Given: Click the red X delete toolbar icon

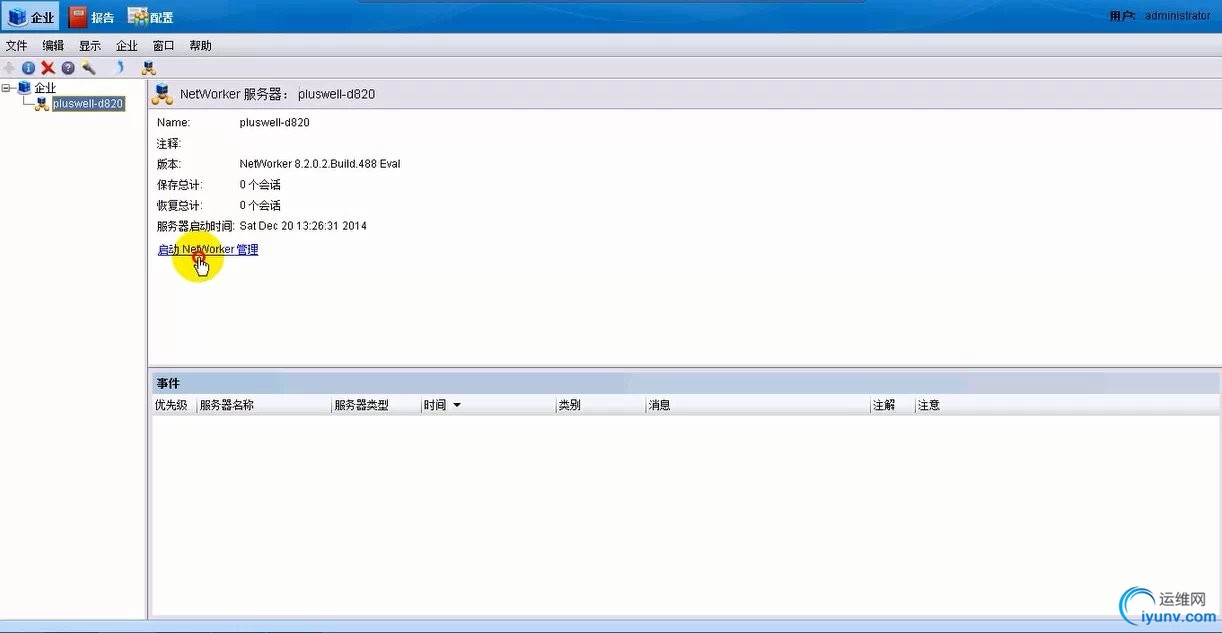Looking at the screenshot, I should coord(48,68).
